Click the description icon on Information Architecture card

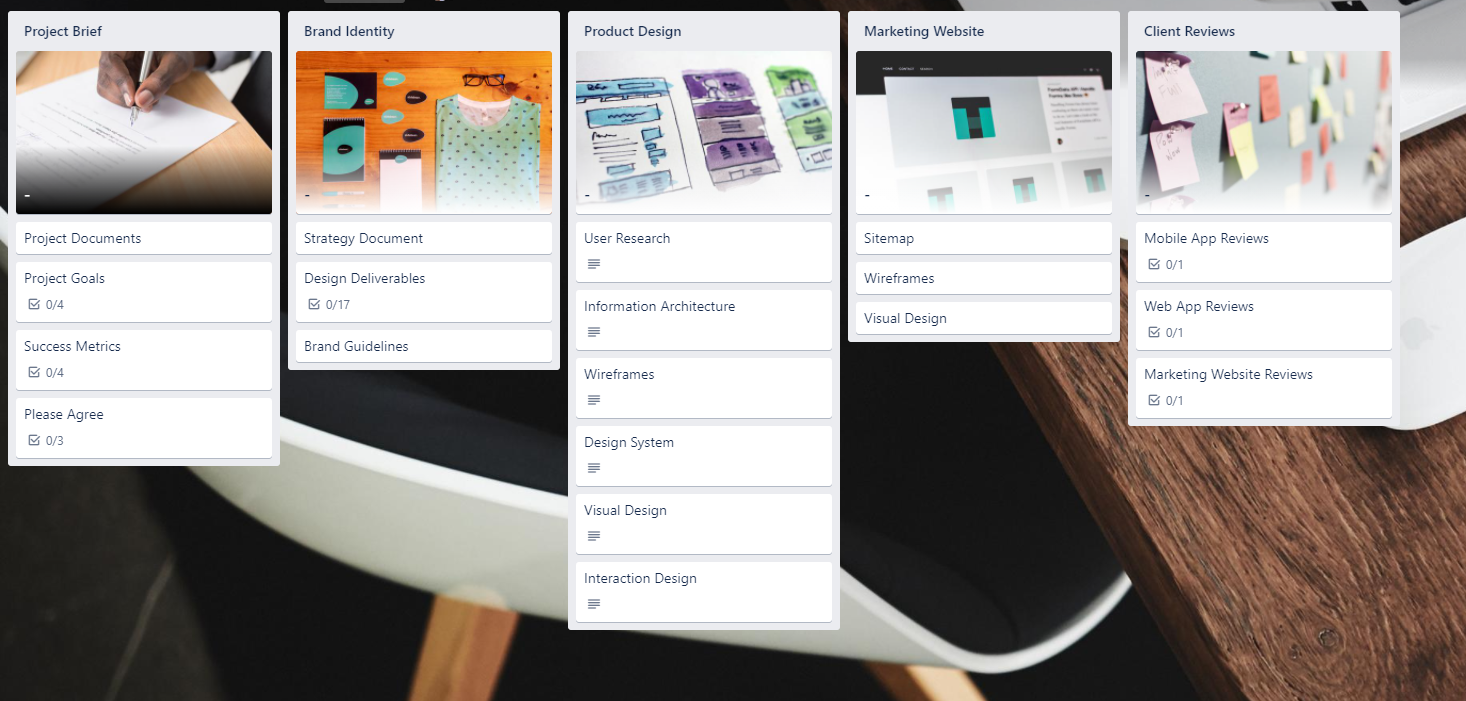594,332
